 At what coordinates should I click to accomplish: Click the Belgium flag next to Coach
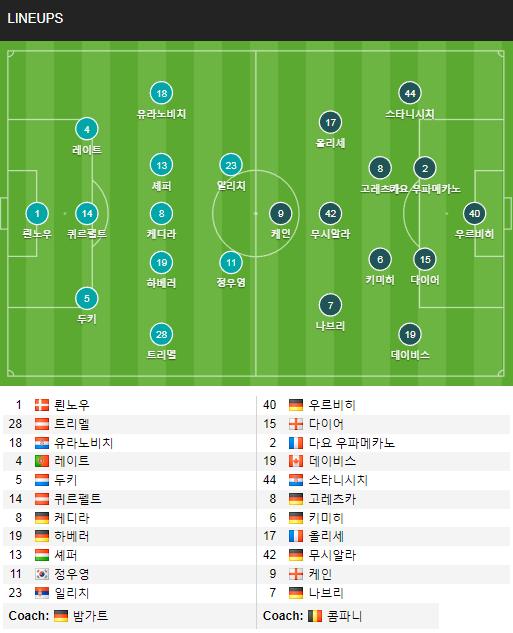tap(315, 616)
